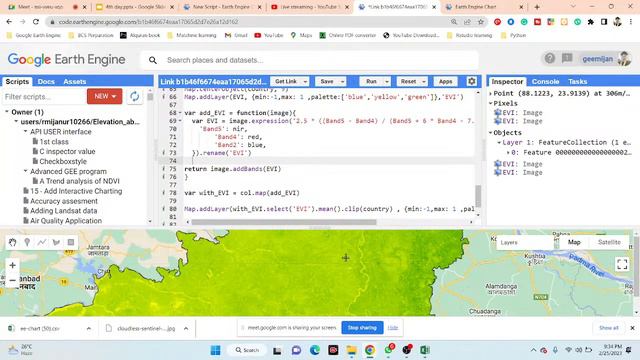Click Show all downloads

(x=609, y=328)
